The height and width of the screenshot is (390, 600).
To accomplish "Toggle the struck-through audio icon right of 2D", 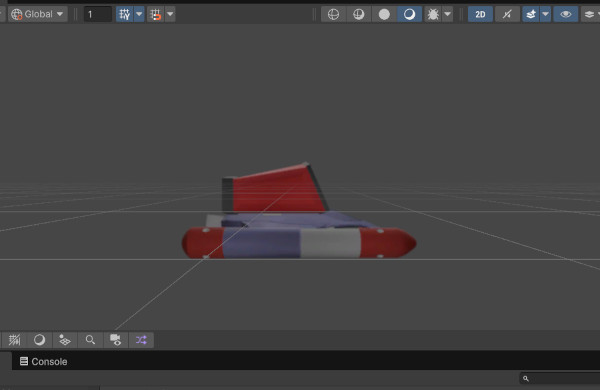I will point(507,15).
